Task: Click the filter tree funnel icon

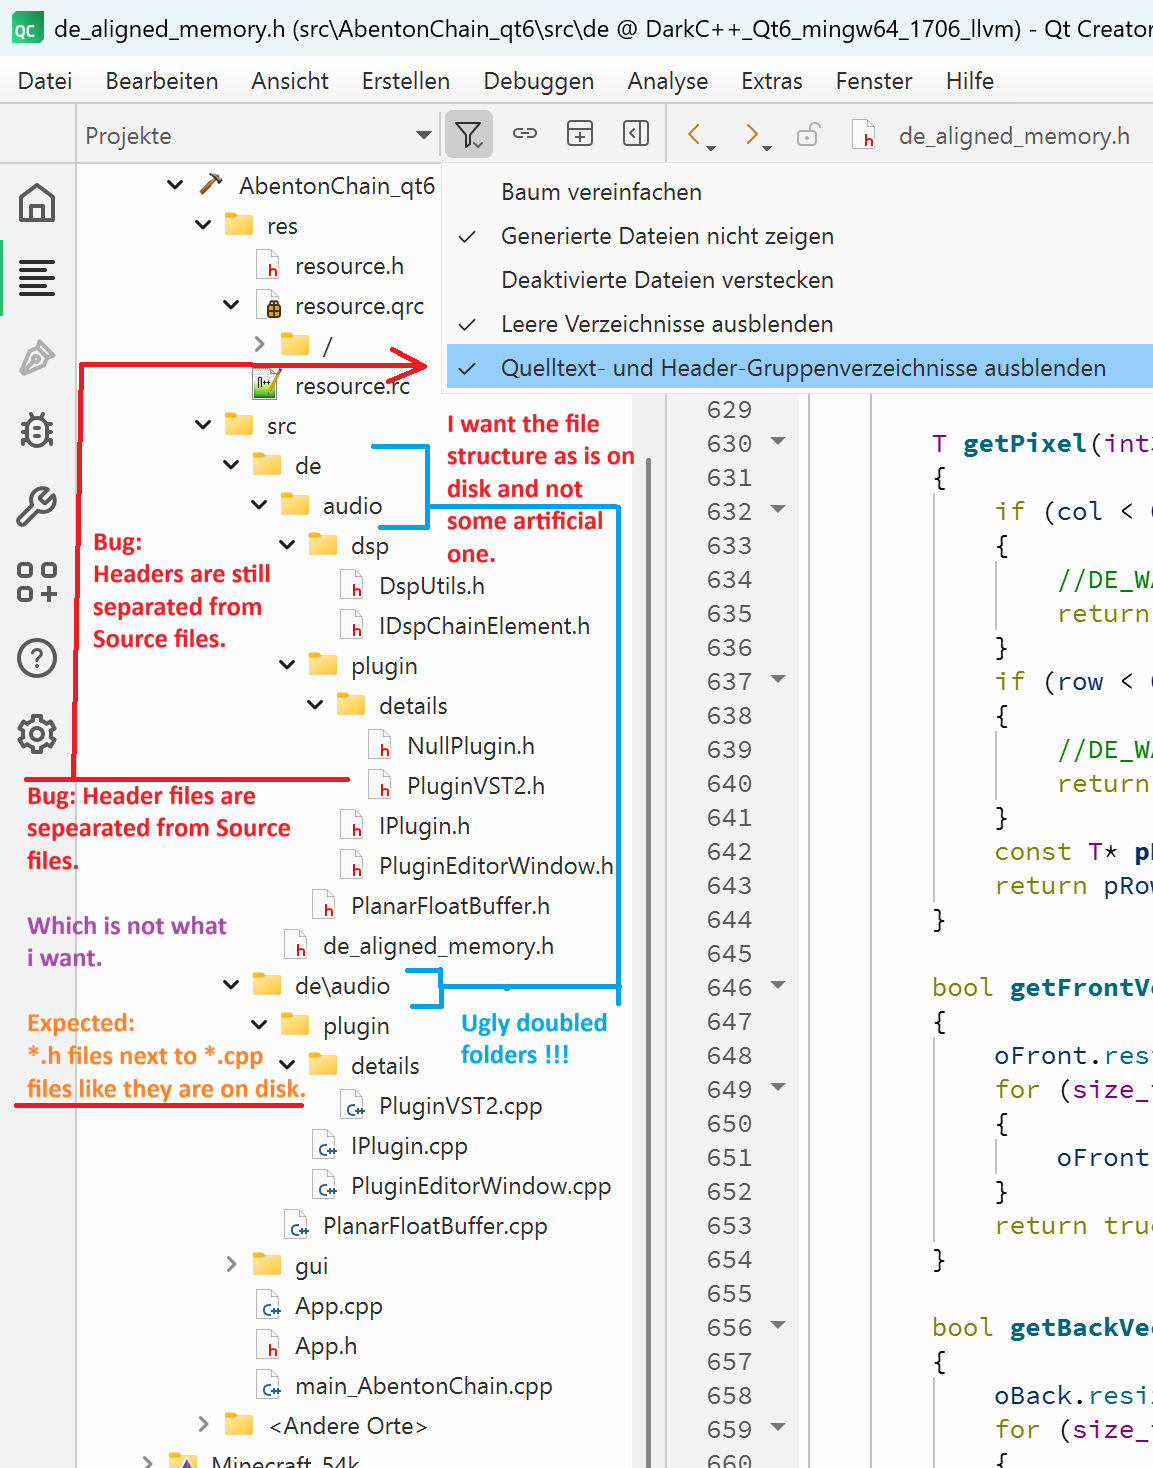Action: pyautogui.click(x=468, y=134)
